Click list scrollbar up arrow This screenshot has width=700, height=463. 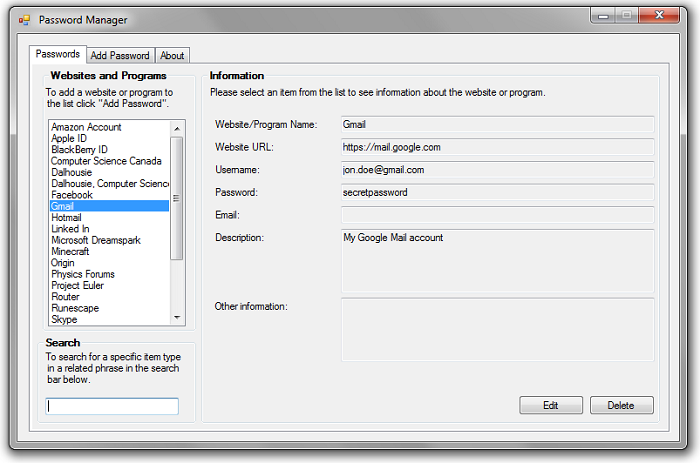coord(177,129)
